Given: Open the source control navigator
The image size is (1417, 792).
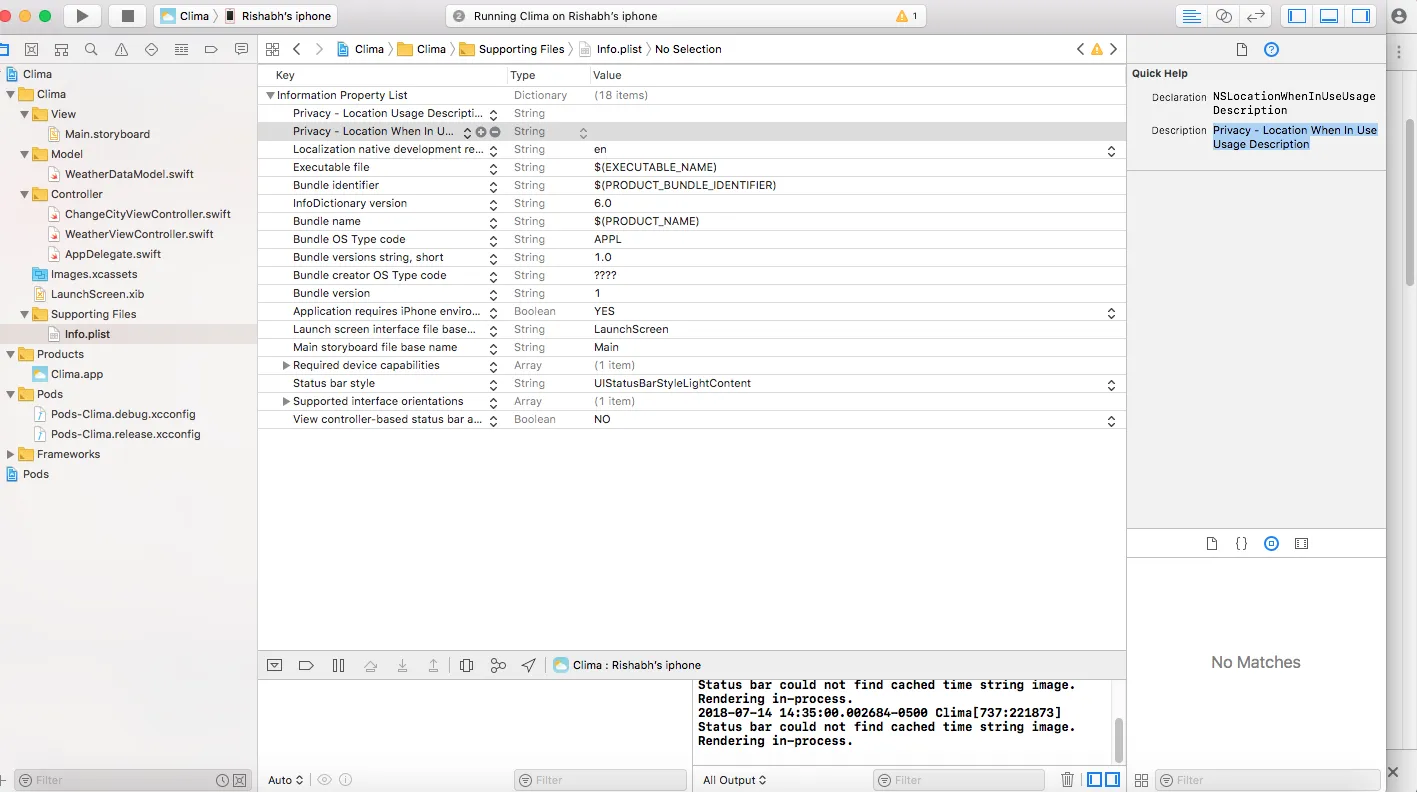Looking at the screenshot, I should pyautogui.click(x=31, y=49).
